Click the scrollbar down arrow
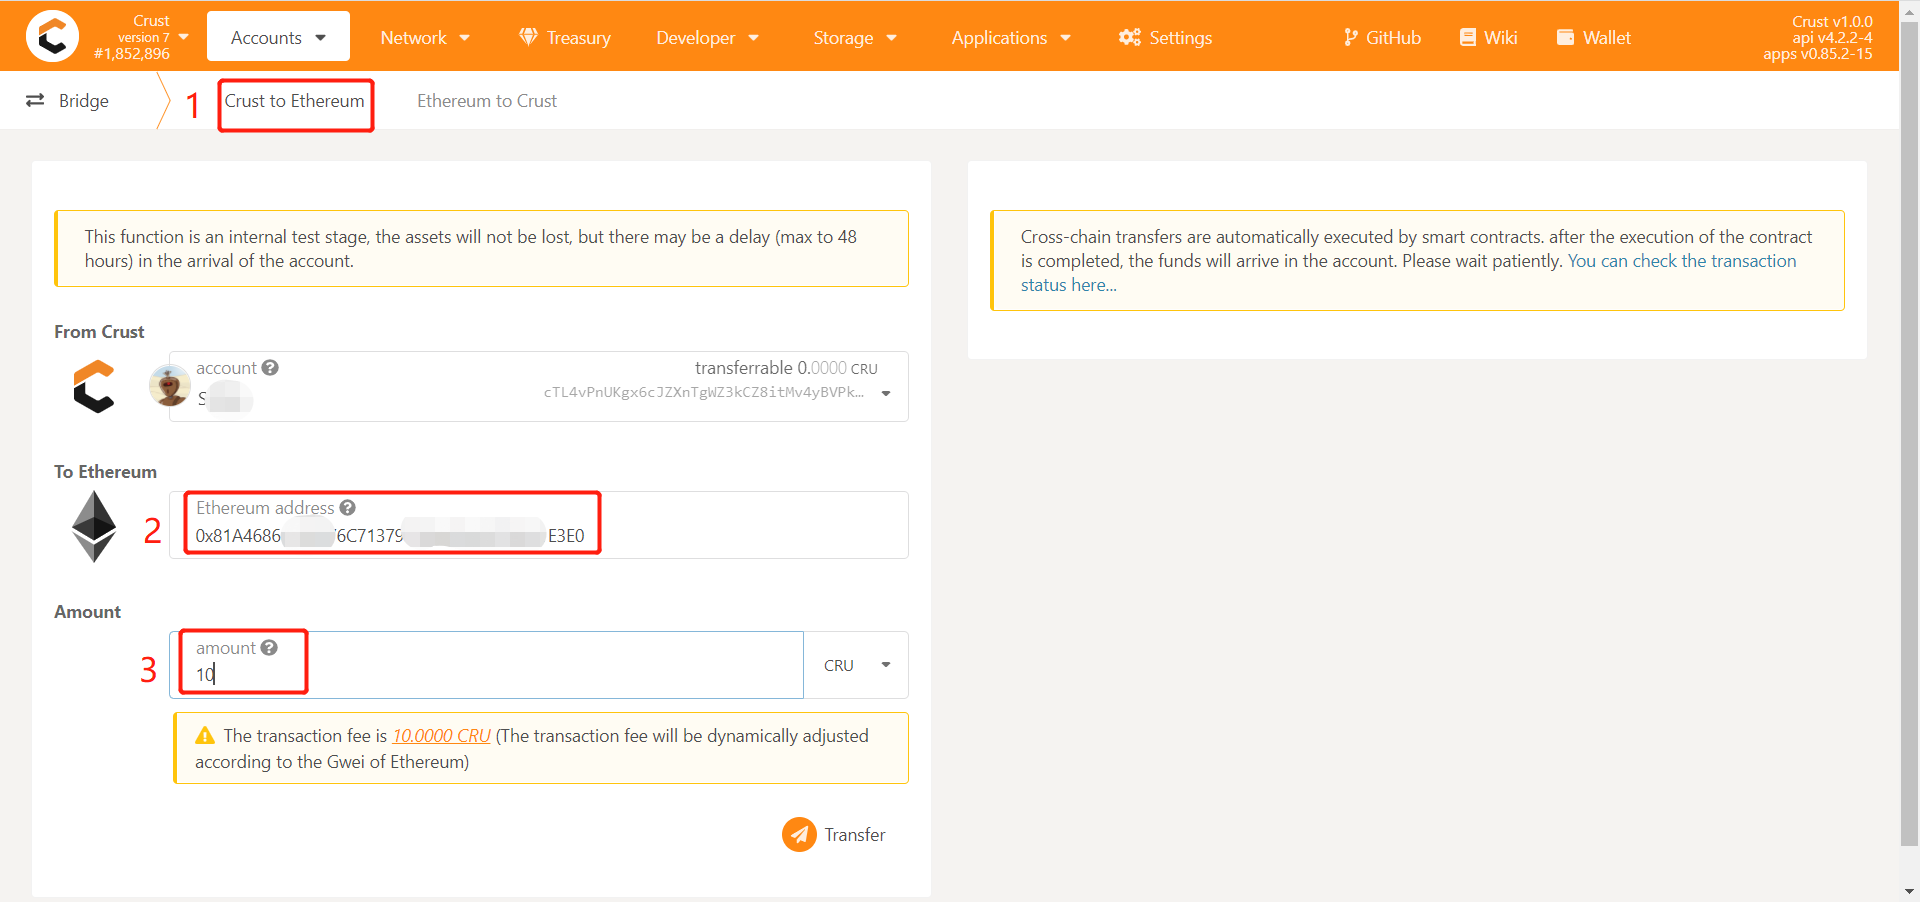 pos(1909,891)
